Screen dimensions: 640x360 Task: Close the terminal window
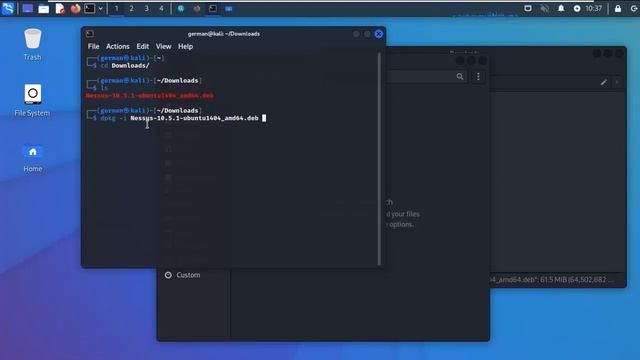pos(379,34)
